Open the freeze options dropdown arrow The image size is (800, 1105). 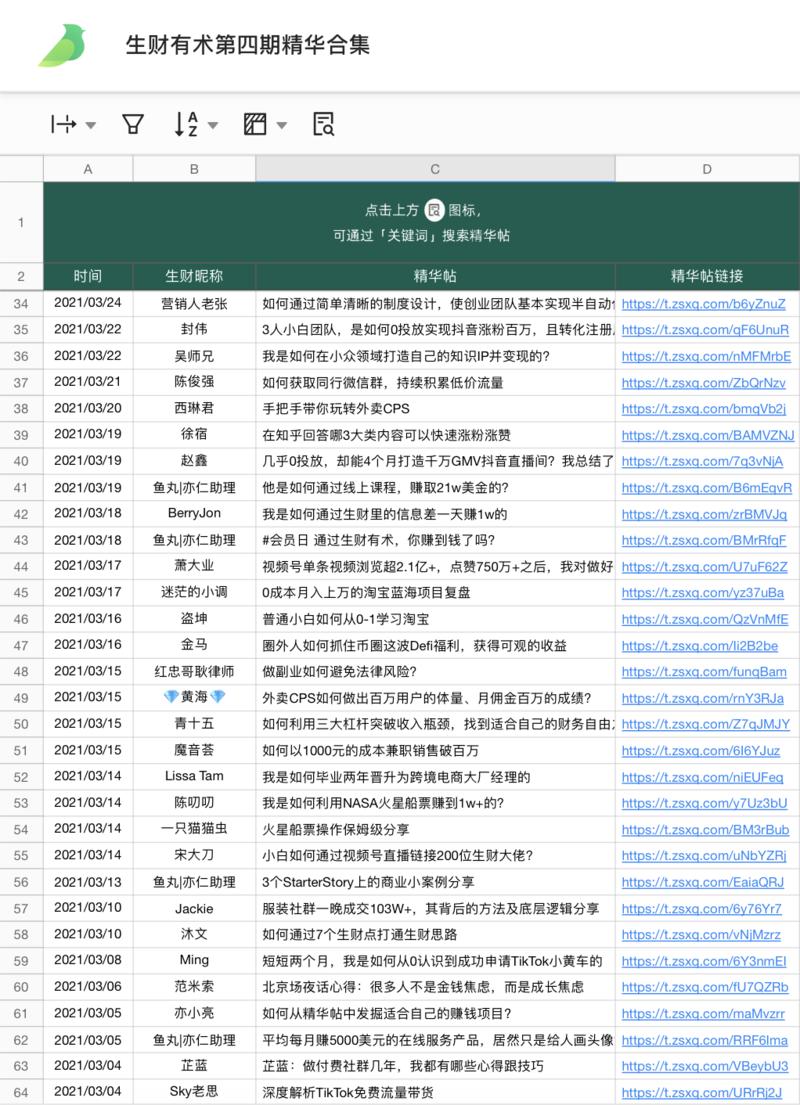88,123
